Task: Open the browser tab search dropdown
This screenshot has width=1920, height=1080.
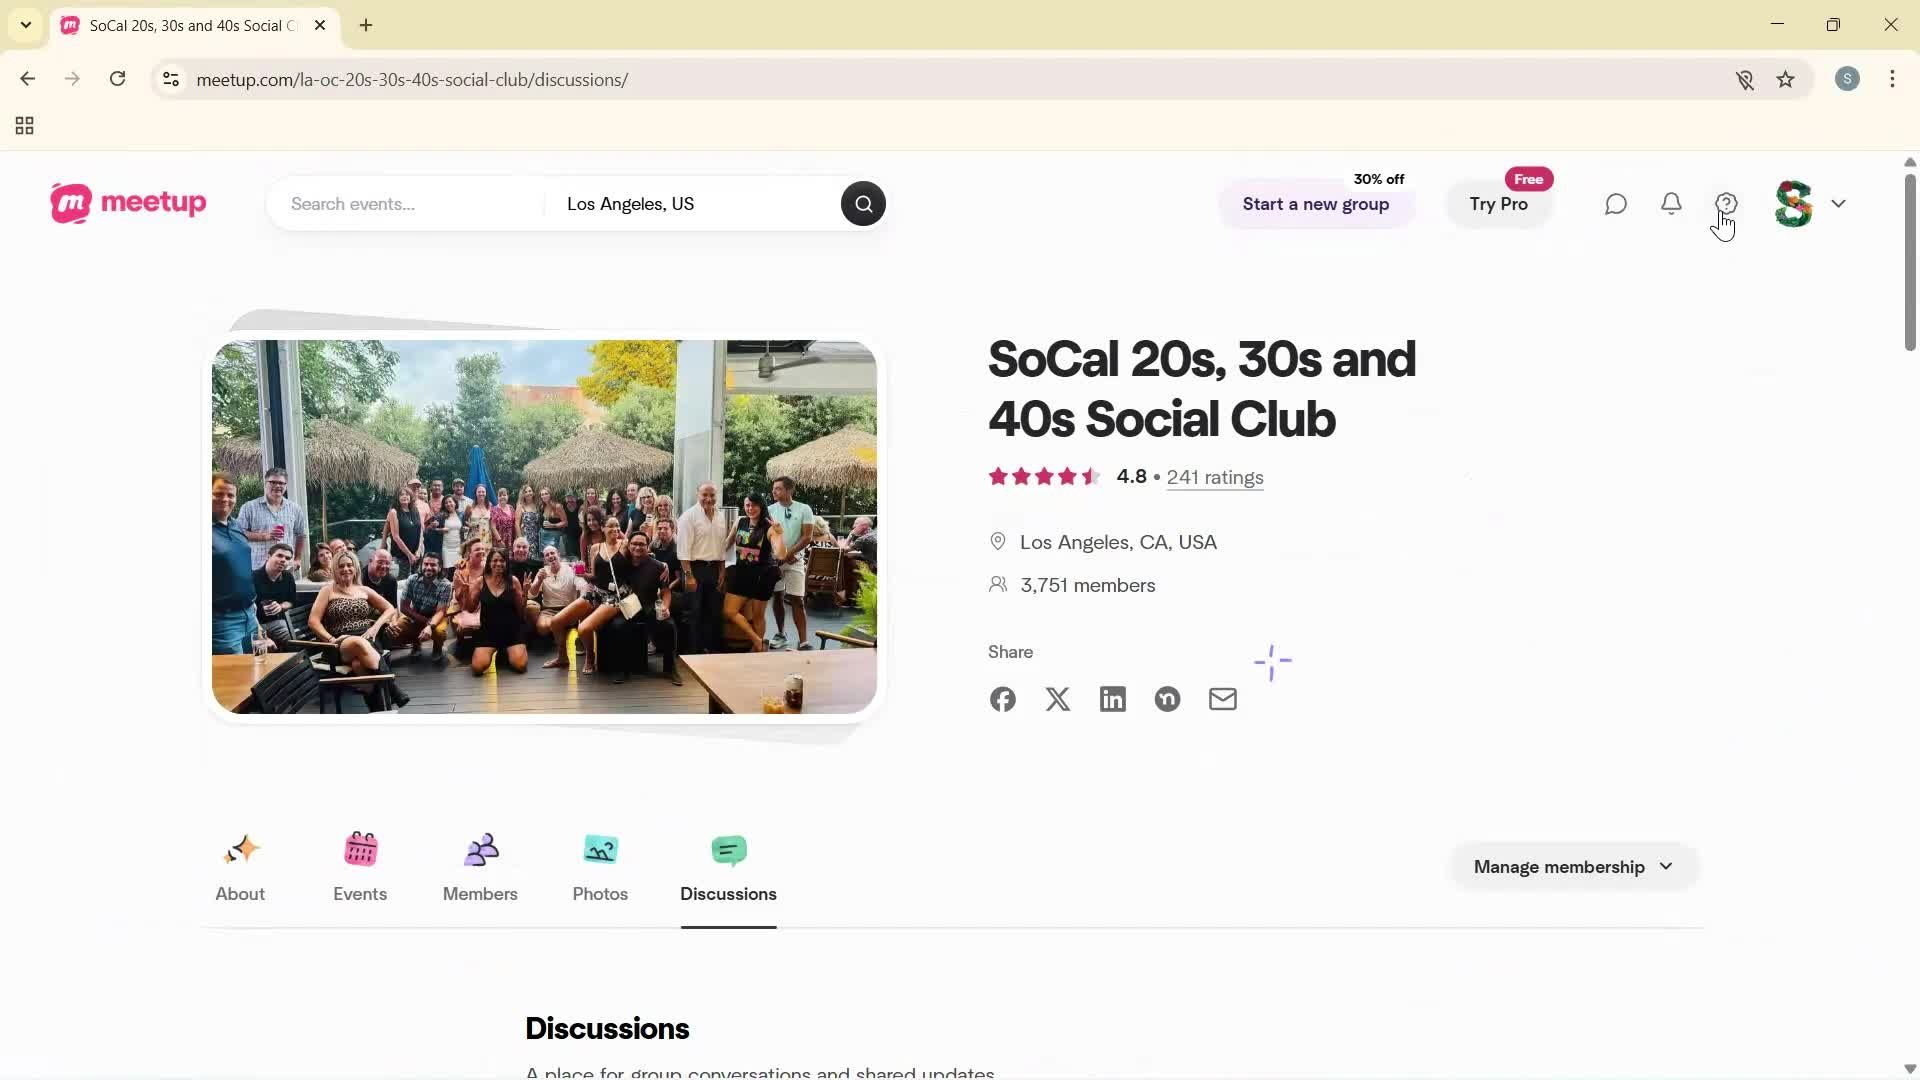Action: click(x=25, y=25)
